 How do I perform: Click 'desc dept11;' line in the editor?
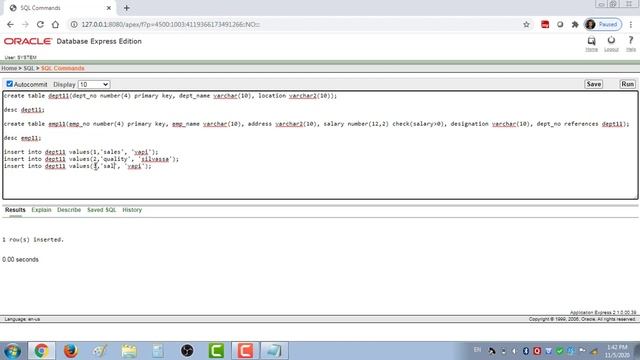pos(24,110)
